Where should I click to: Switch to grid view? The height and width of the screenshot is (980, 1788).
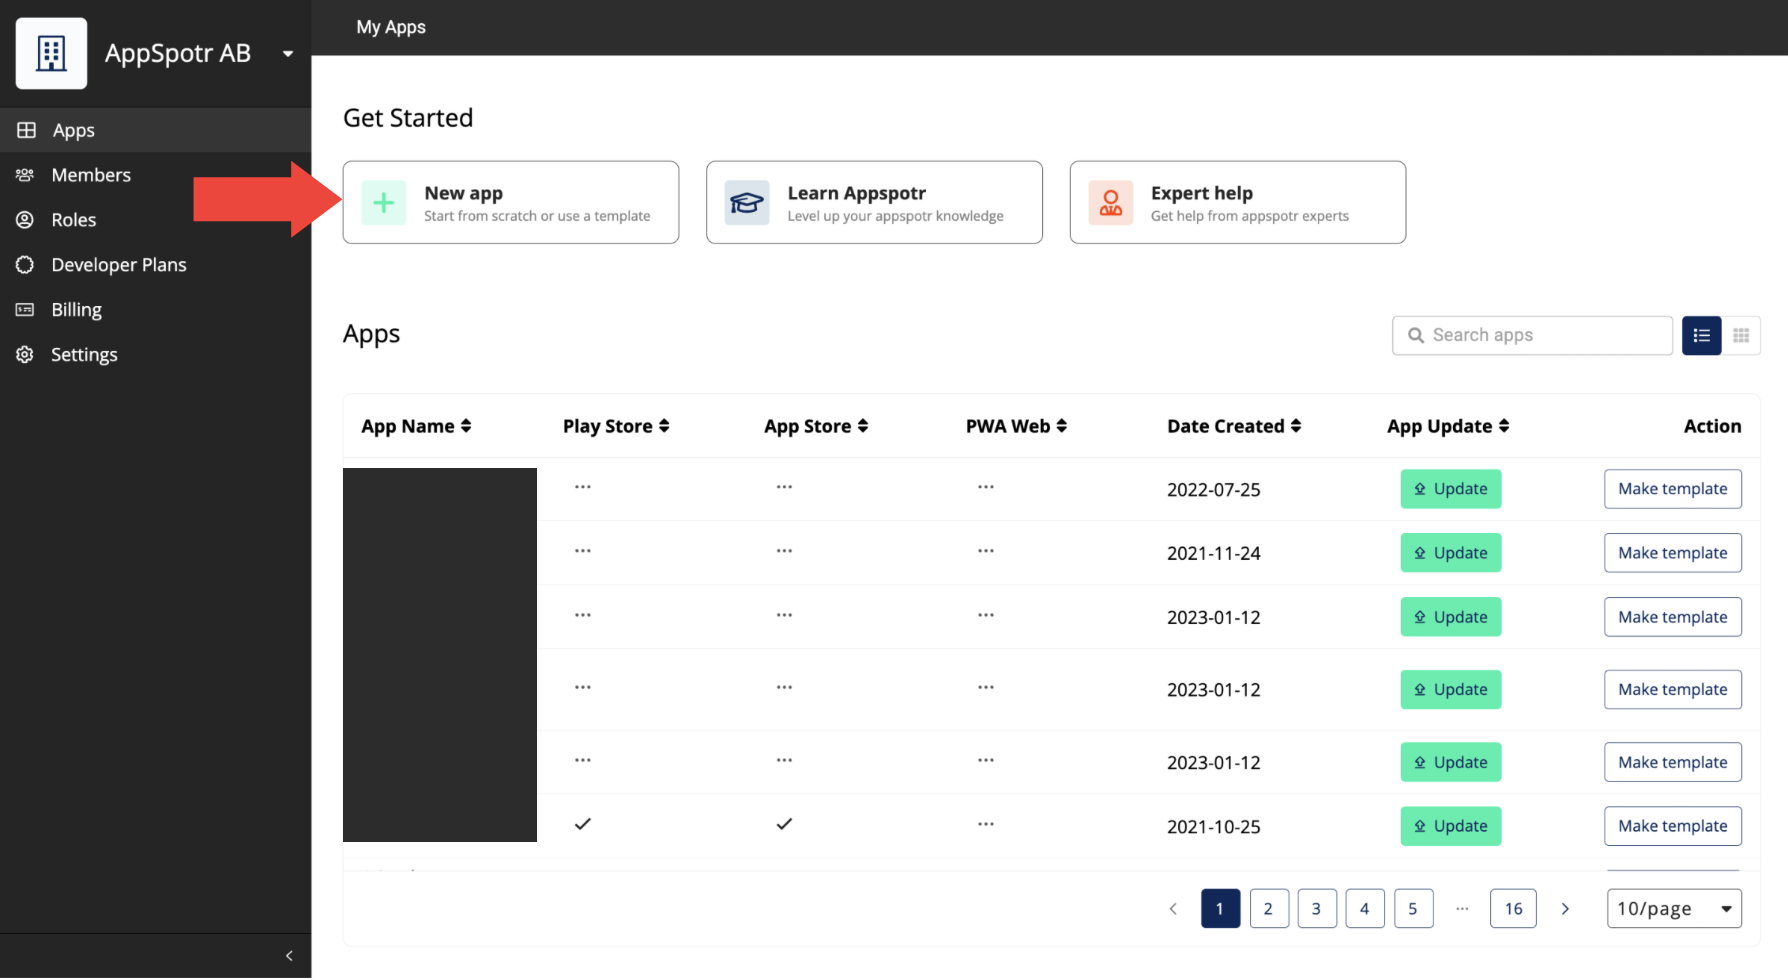pyautogui.click(x=1741, y=336)
